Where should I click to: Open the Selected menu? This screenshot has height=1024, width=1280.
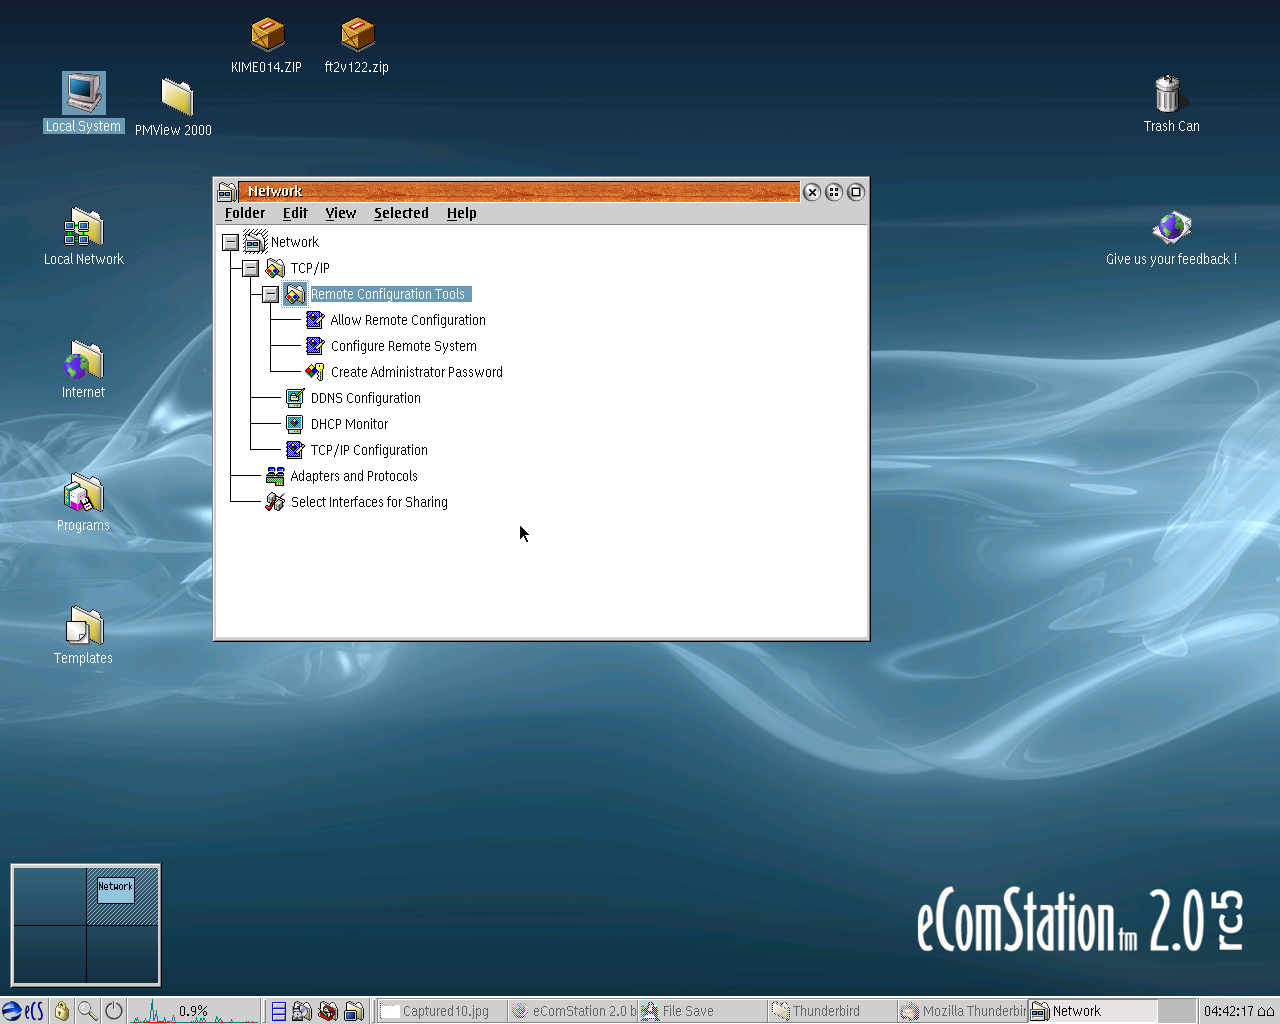point(401,213)
